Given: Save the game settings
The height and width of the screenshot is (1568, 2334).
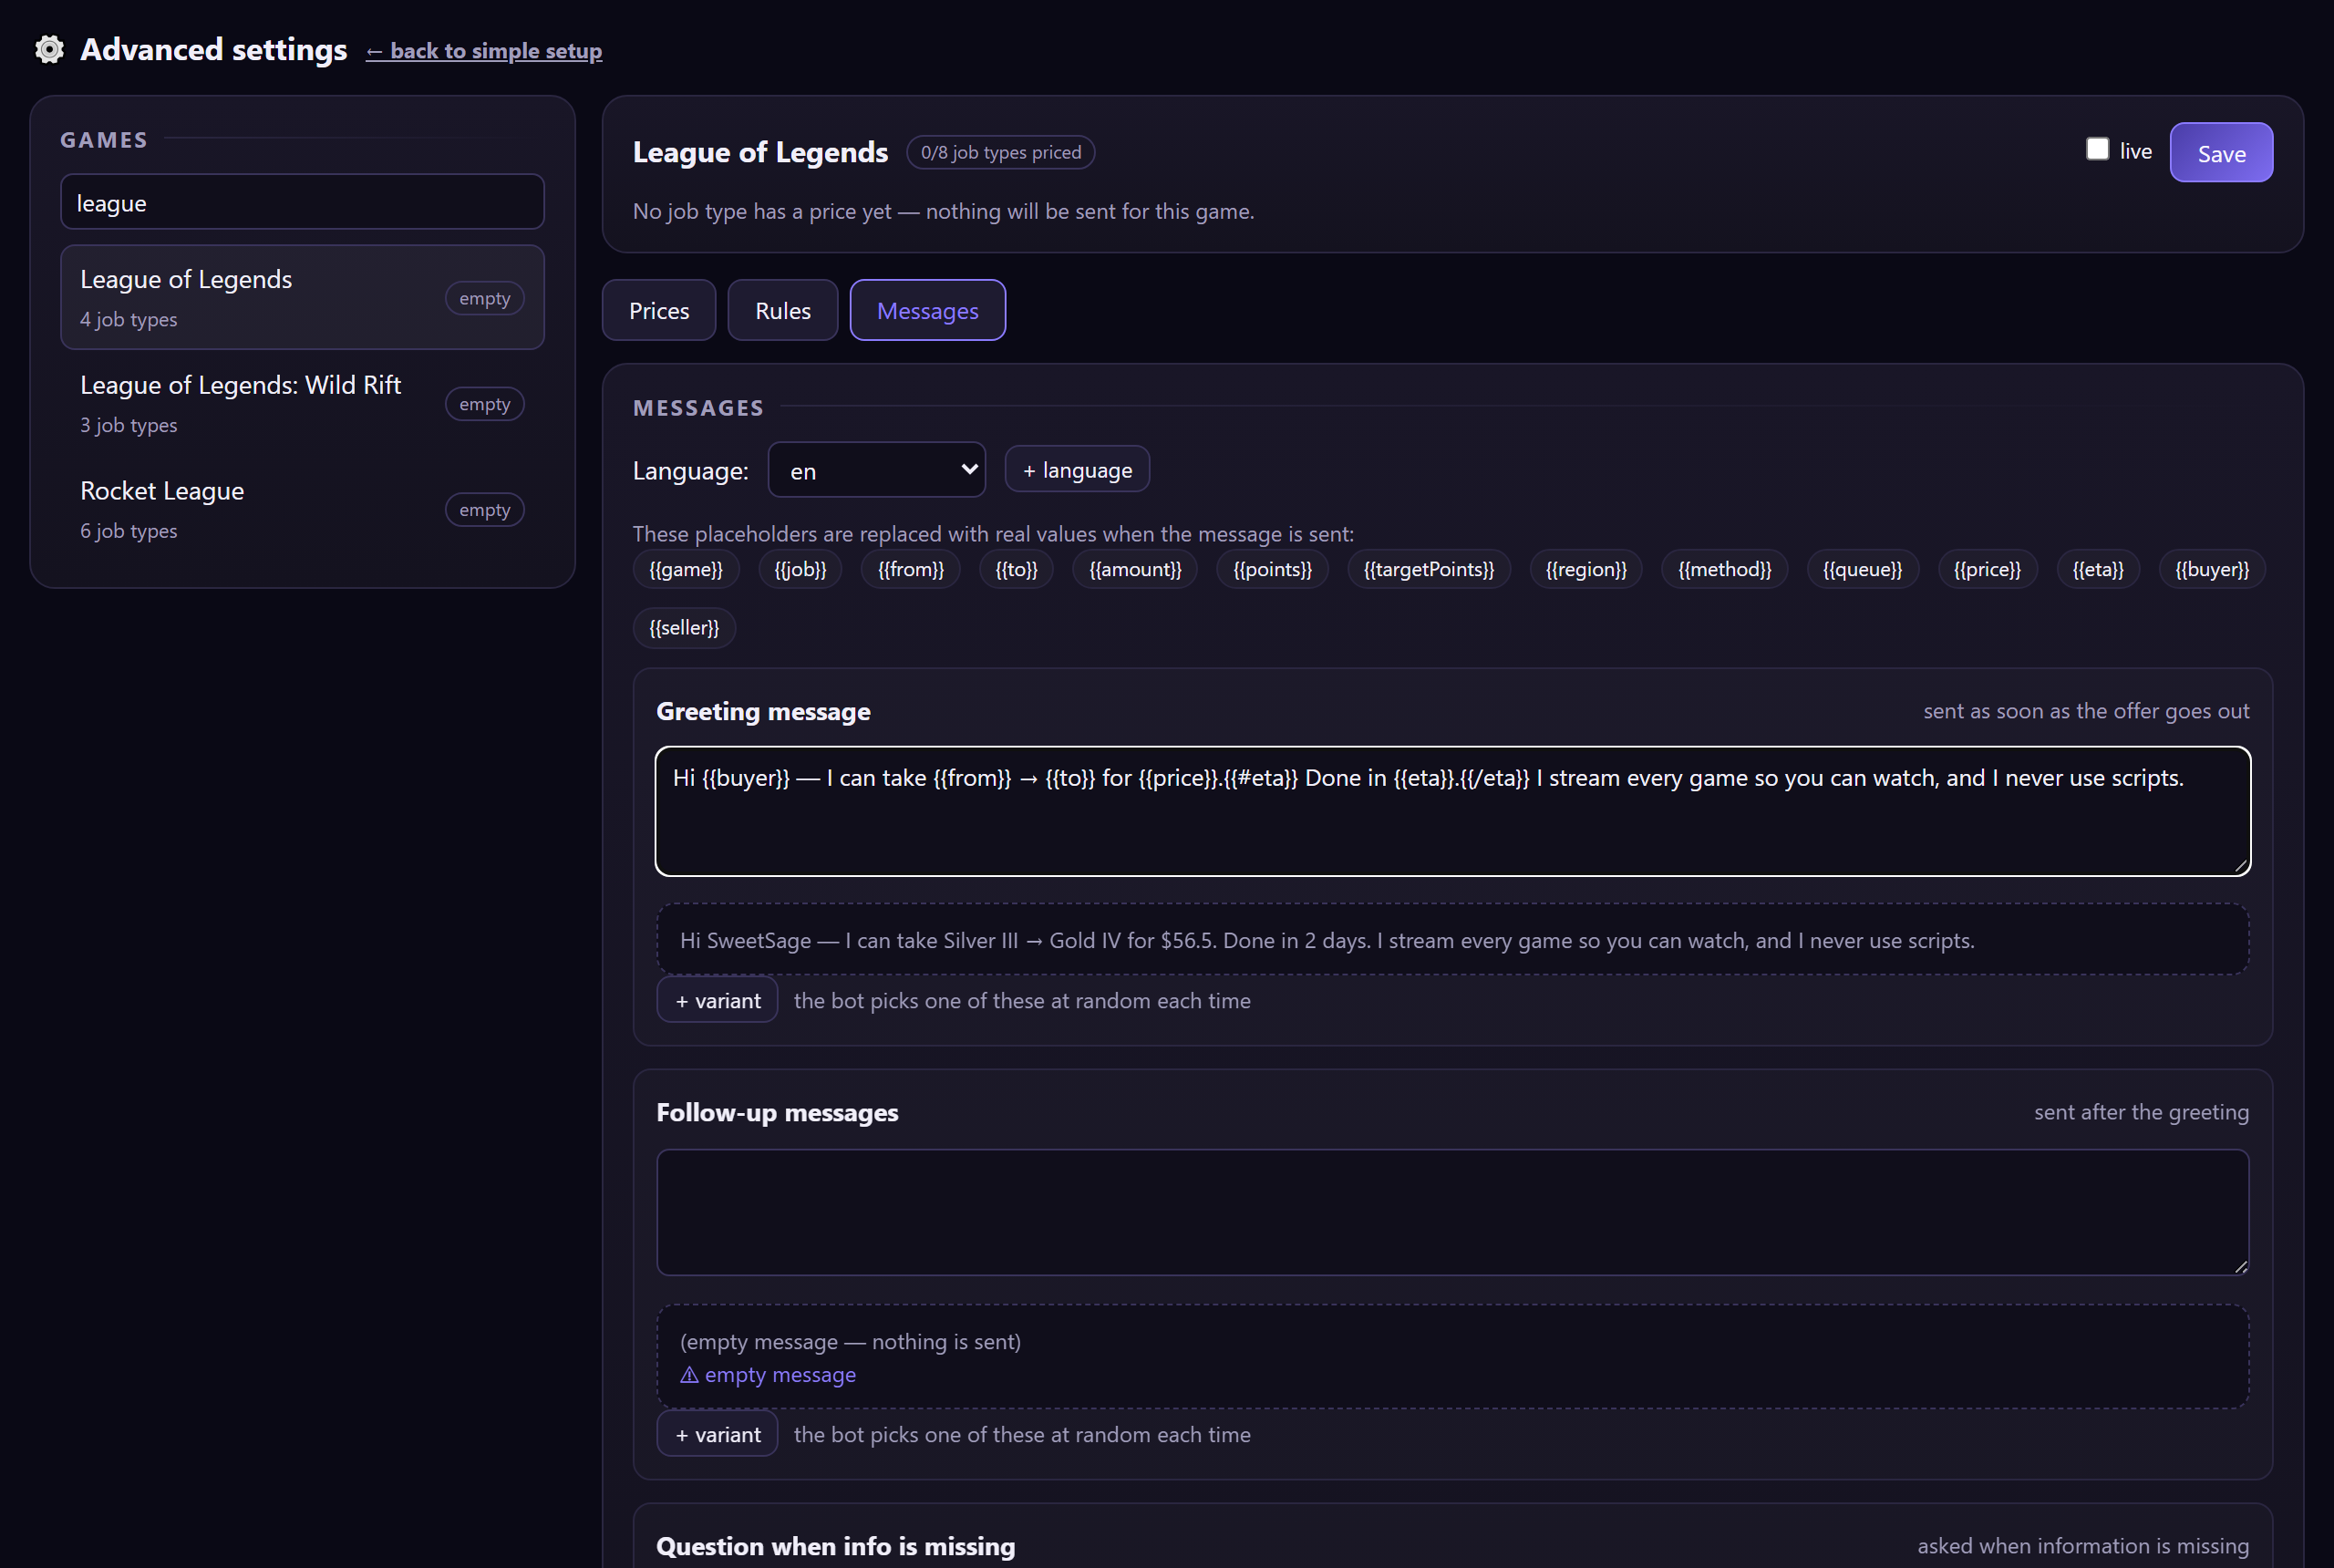Looking at the screenshot, I should pos(2221,153).
